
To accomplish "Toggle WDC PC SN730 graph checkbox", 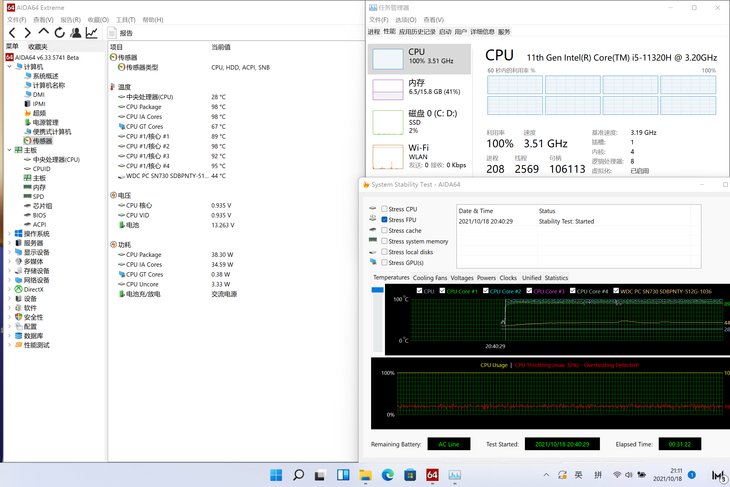I will (616, 291).
